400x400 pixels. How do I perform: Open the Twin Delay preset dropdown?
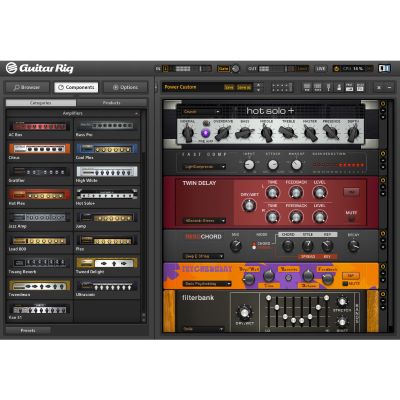point(204,221)
